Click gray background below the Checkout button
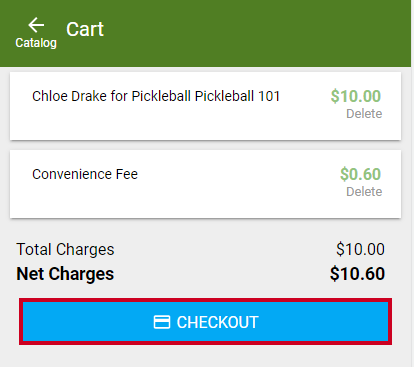414x367 pixels. (x=205, y=357)
